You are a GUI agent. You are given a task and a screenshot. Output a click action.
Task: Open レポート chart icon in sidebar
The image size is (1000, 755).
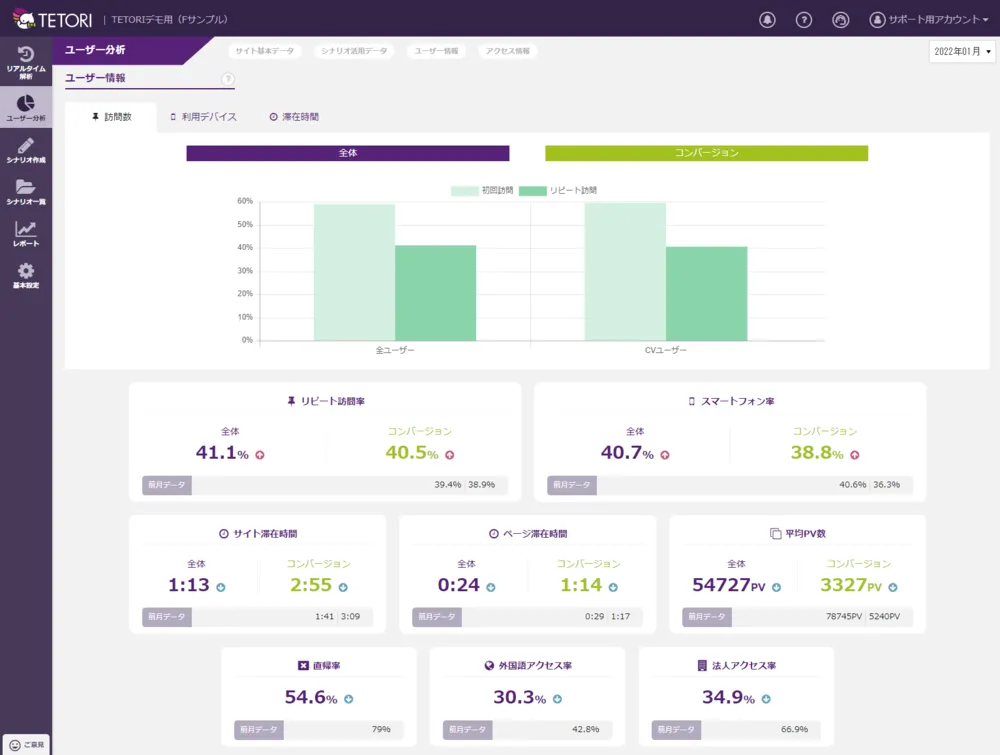pos(25,234)
